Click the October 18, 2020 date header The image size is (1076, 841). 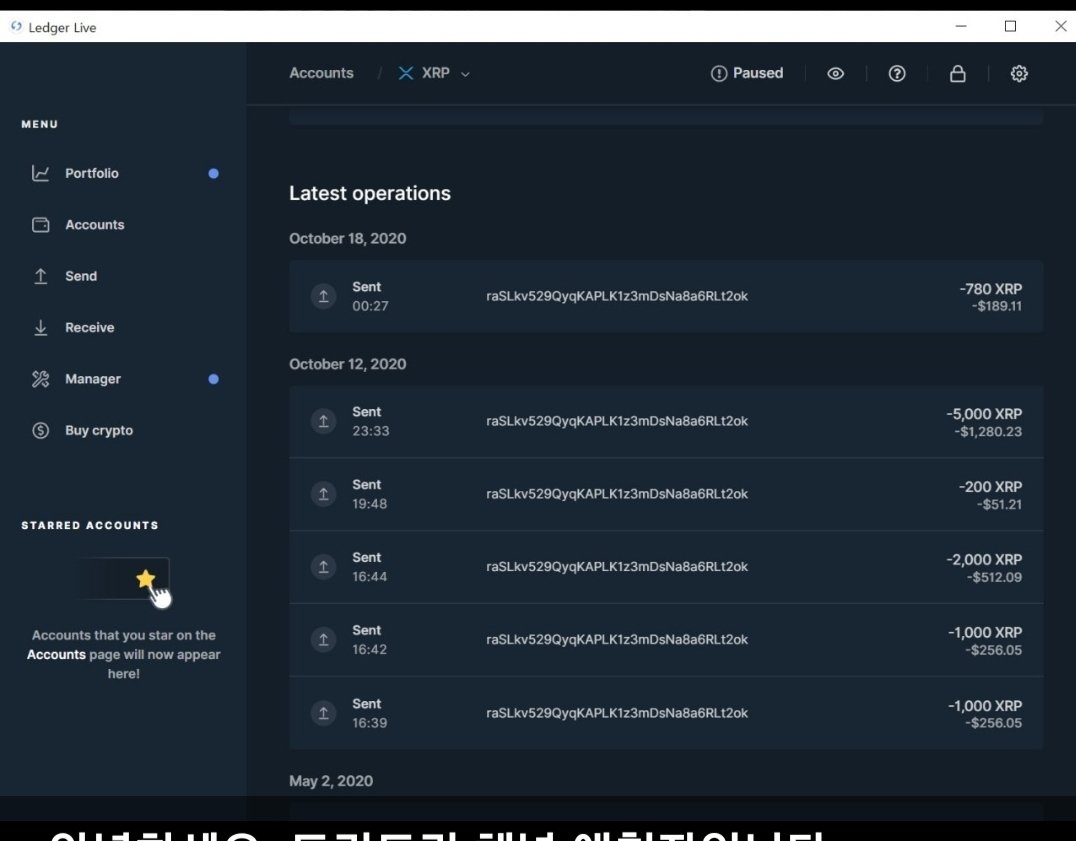[x=347, y=239]
